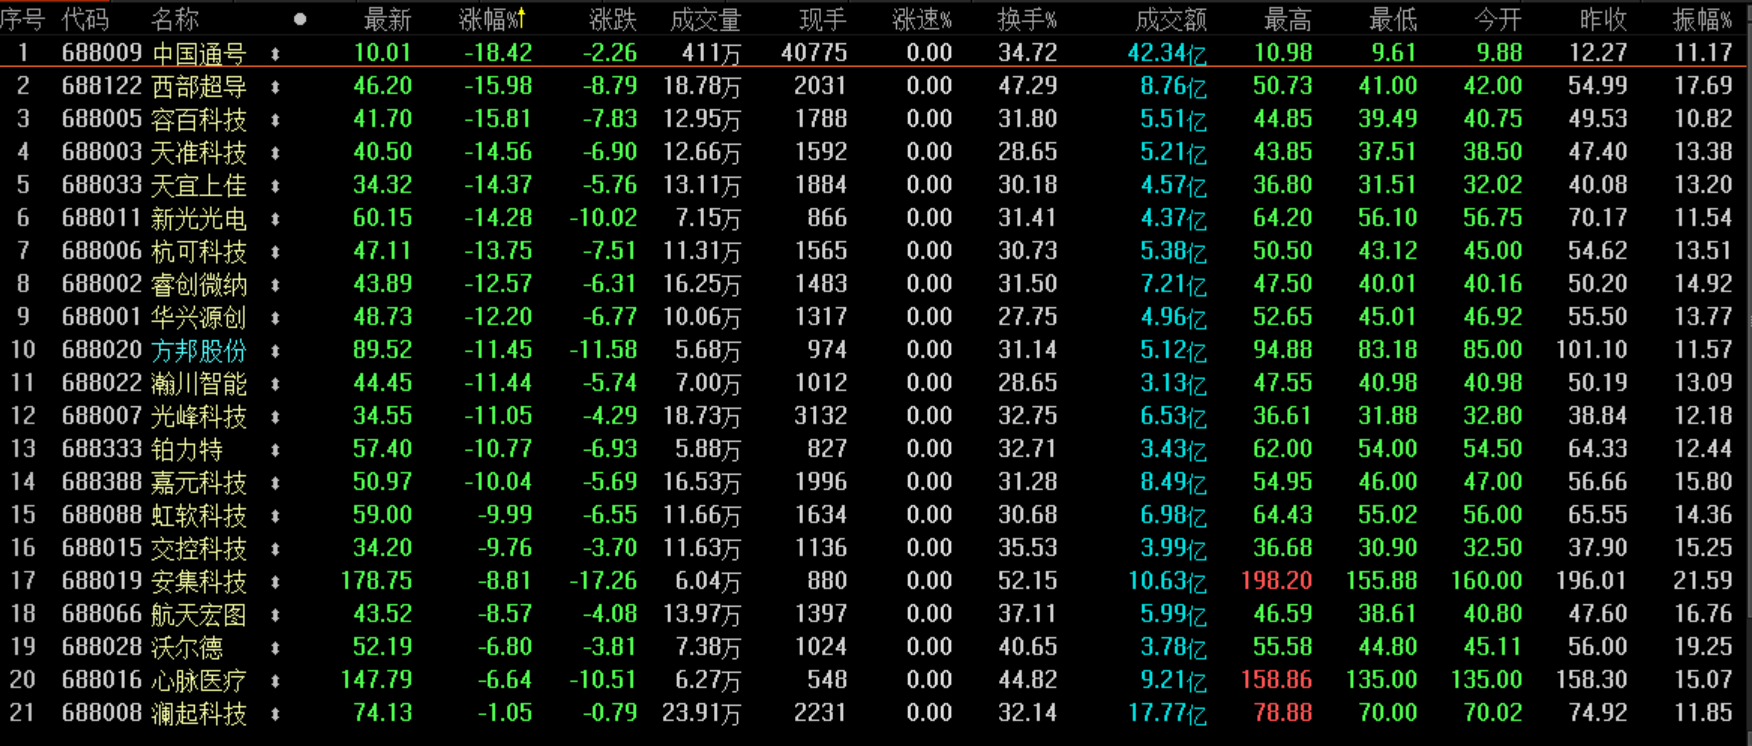
Task: Click the marker icon beside 航天宏图
Action: pos(275,615)
